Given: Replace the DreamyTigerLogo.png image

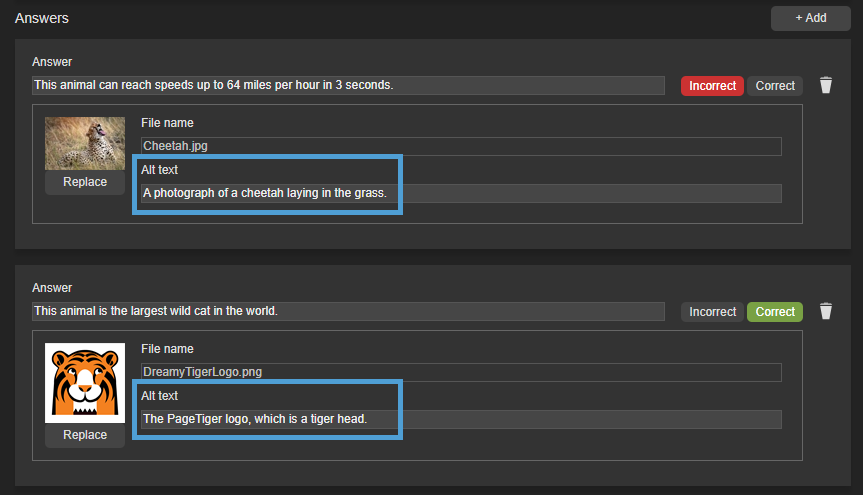Looking at the screenshot, I should click(x=85, y=435).
